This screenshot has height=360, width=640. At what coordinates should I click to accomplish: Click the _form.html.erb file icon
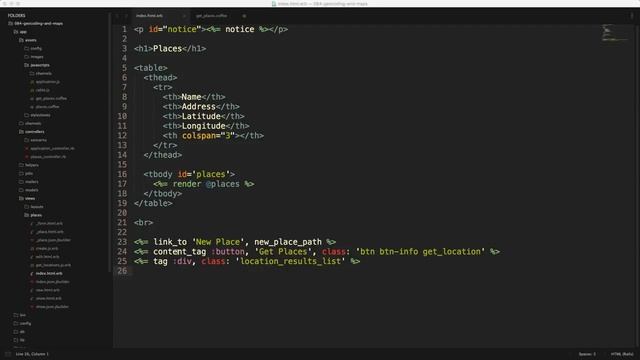(32, 224)
